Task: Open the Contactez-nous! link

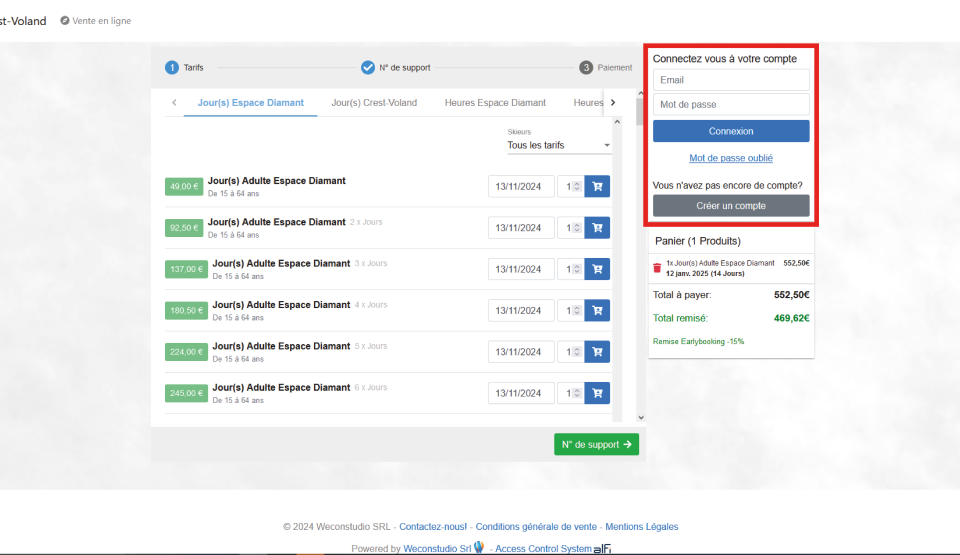Action: 433,527
